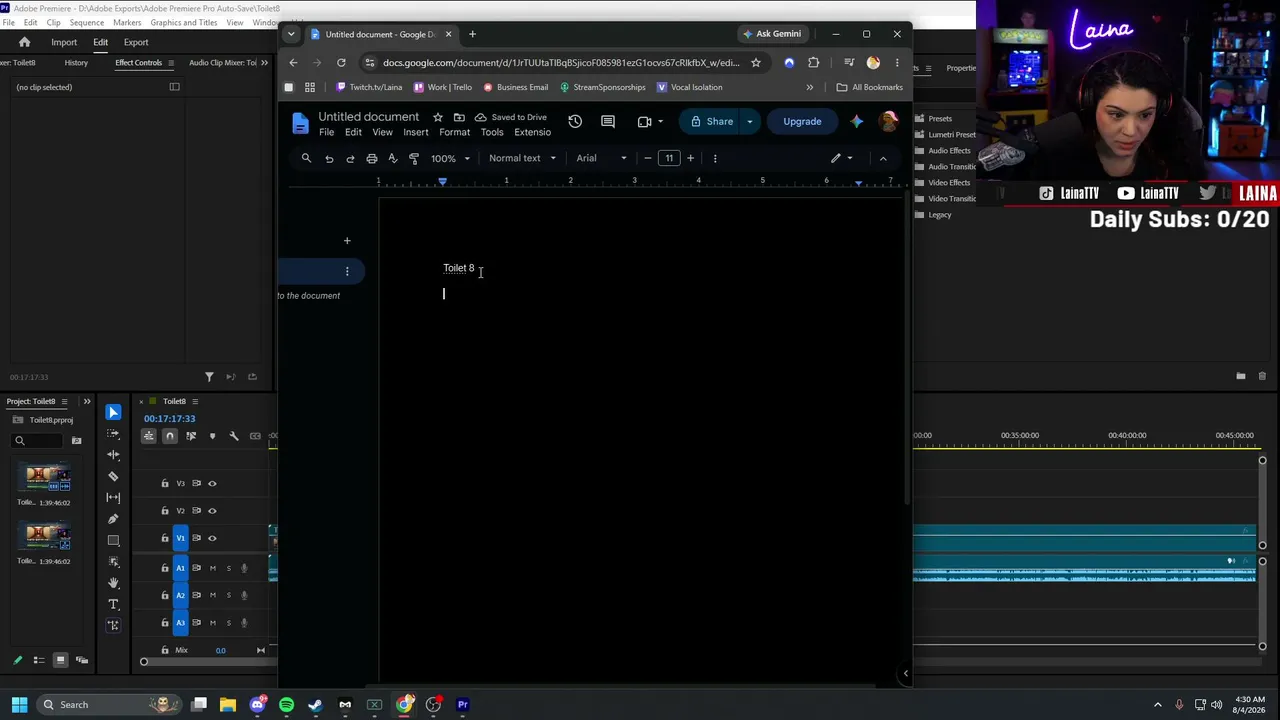The width and height of the screenshot is (1280, 720).
Task: Click the Ask Gemini button
Action: click(x=771, y=34)
